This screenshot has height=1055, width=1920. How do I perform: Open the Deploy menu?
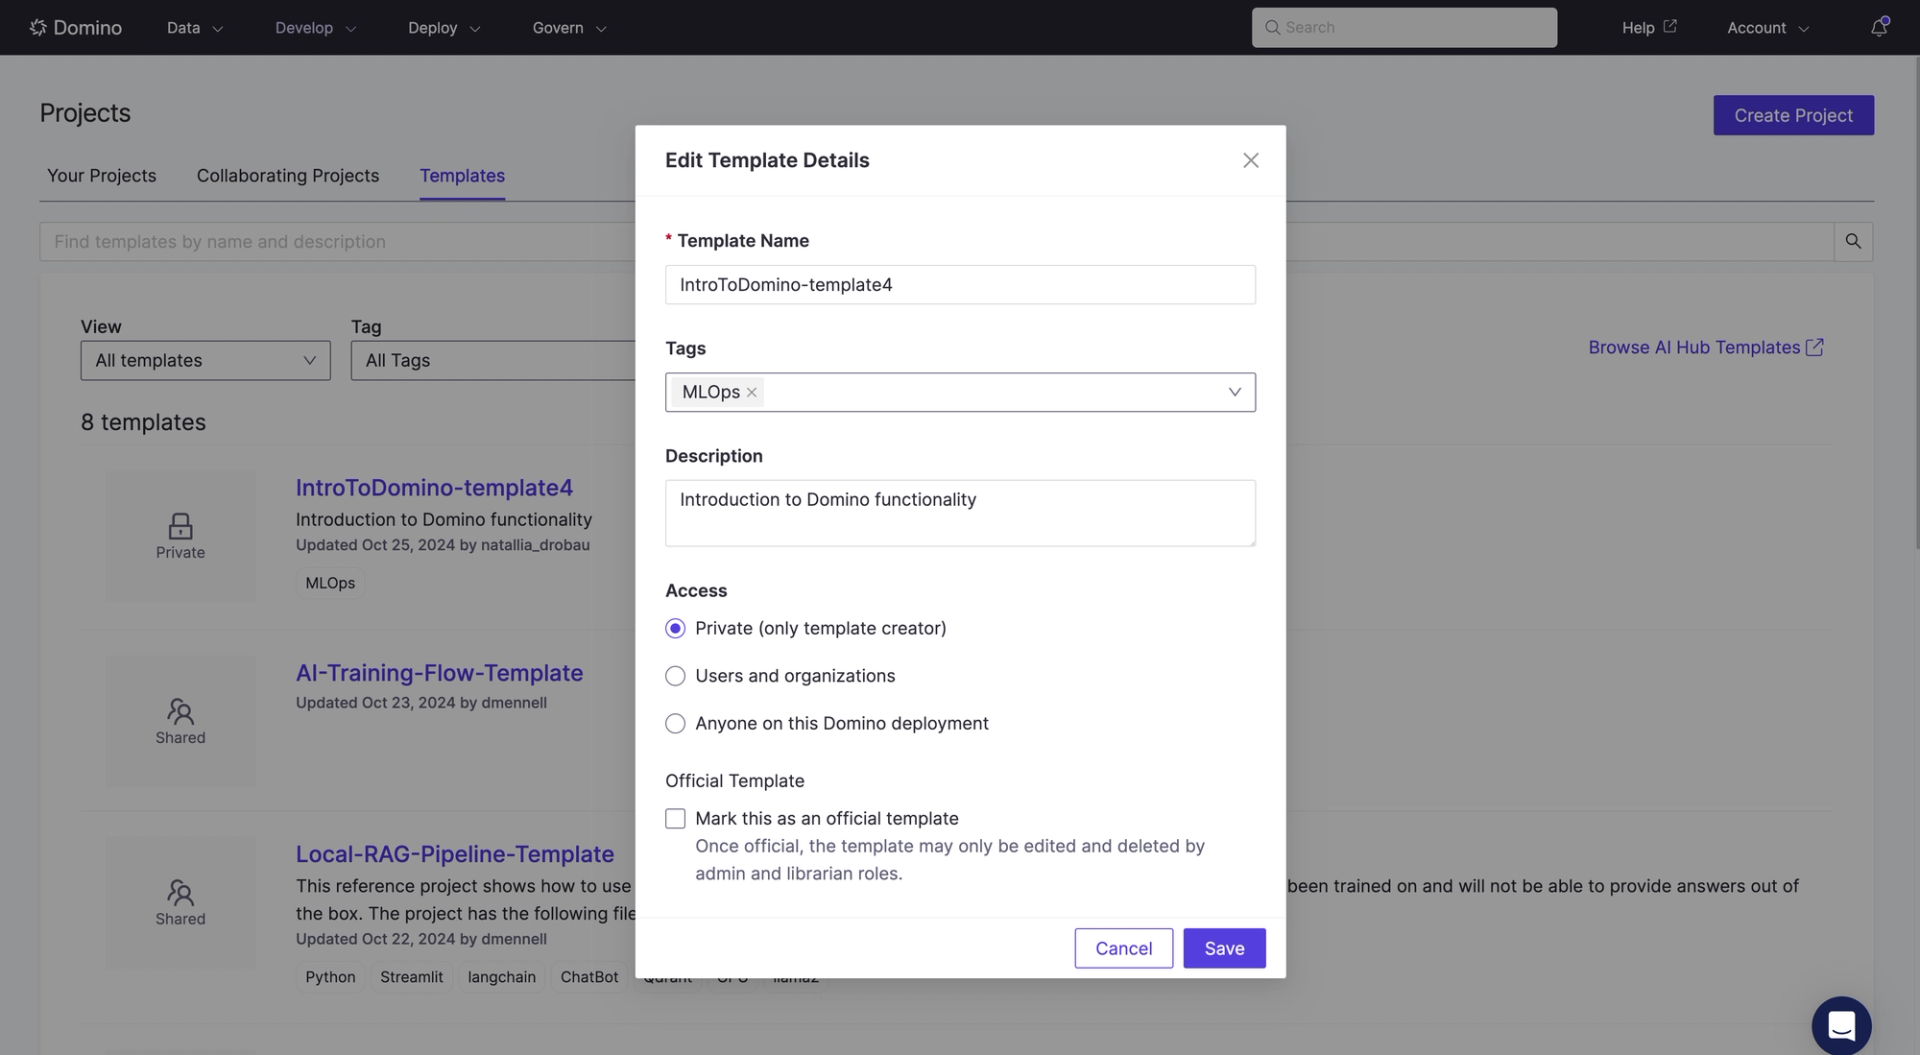point(444,28)
